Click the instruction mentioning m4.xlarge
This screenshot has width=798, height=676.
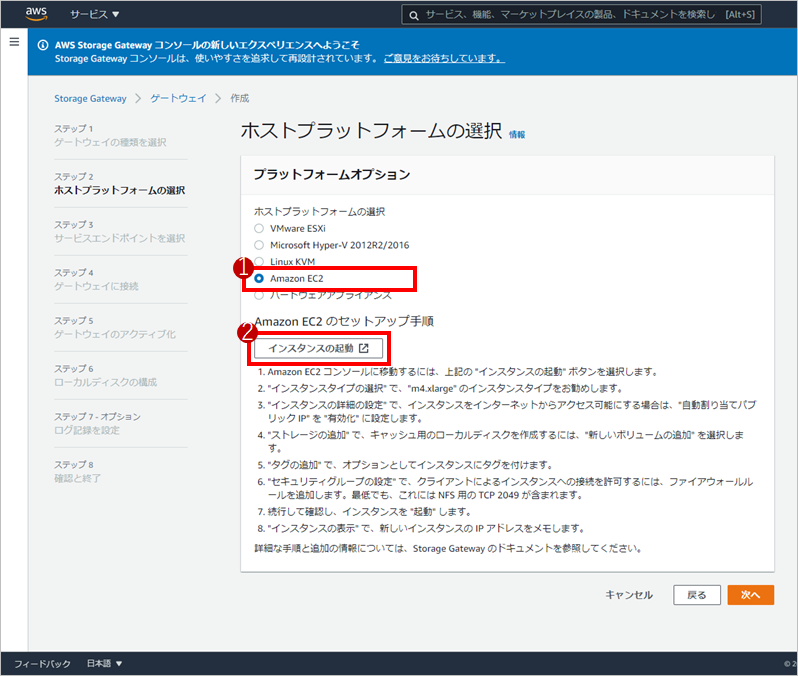440,388
